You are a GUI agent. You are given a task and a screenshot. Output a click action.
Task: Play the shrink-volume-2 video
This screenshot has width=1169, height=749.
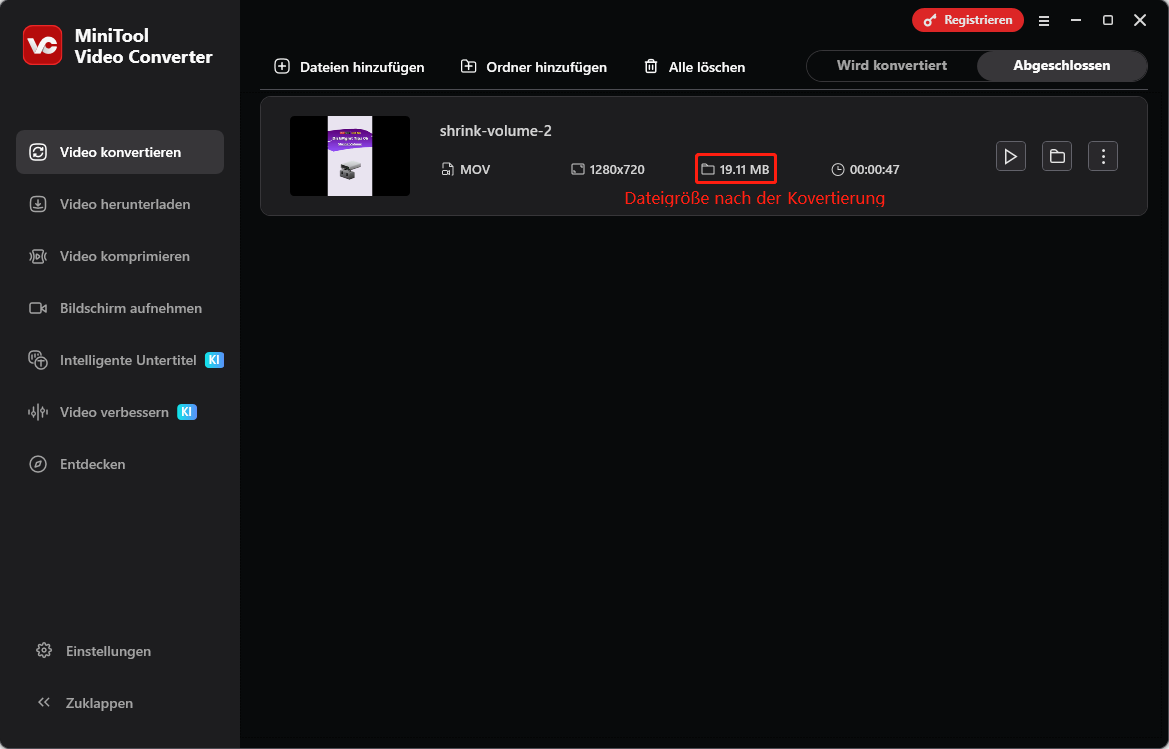point(1011,157)
